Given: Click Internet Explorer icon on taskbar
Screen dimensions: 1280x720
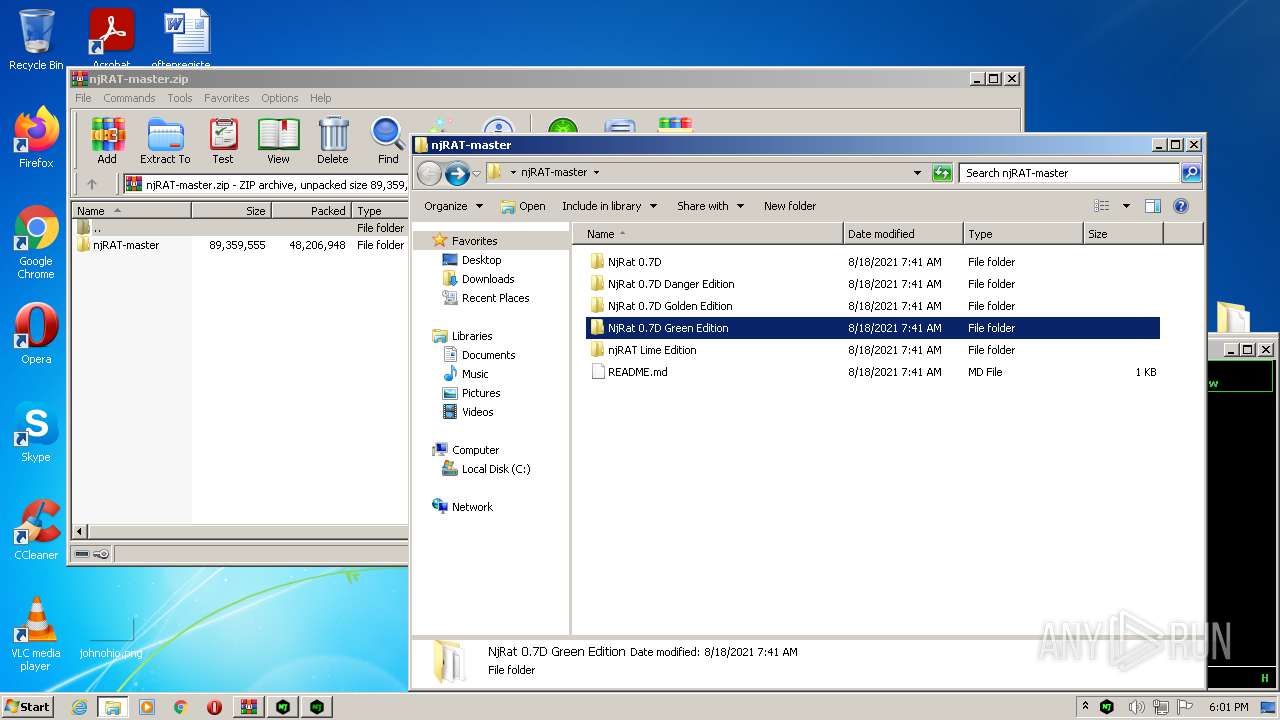Looking at the screenshot, I should pyautogui.click(x=79, y=707).
